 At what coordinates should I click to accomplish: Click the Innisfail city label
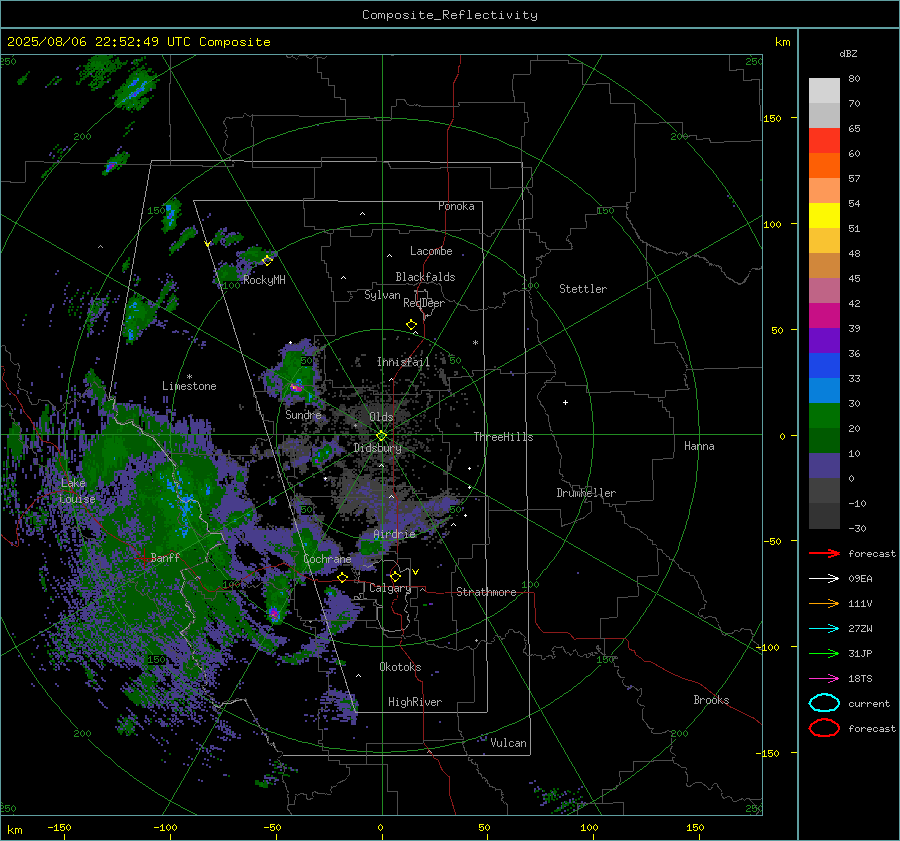pyautogui.click(x=403, y=362)
